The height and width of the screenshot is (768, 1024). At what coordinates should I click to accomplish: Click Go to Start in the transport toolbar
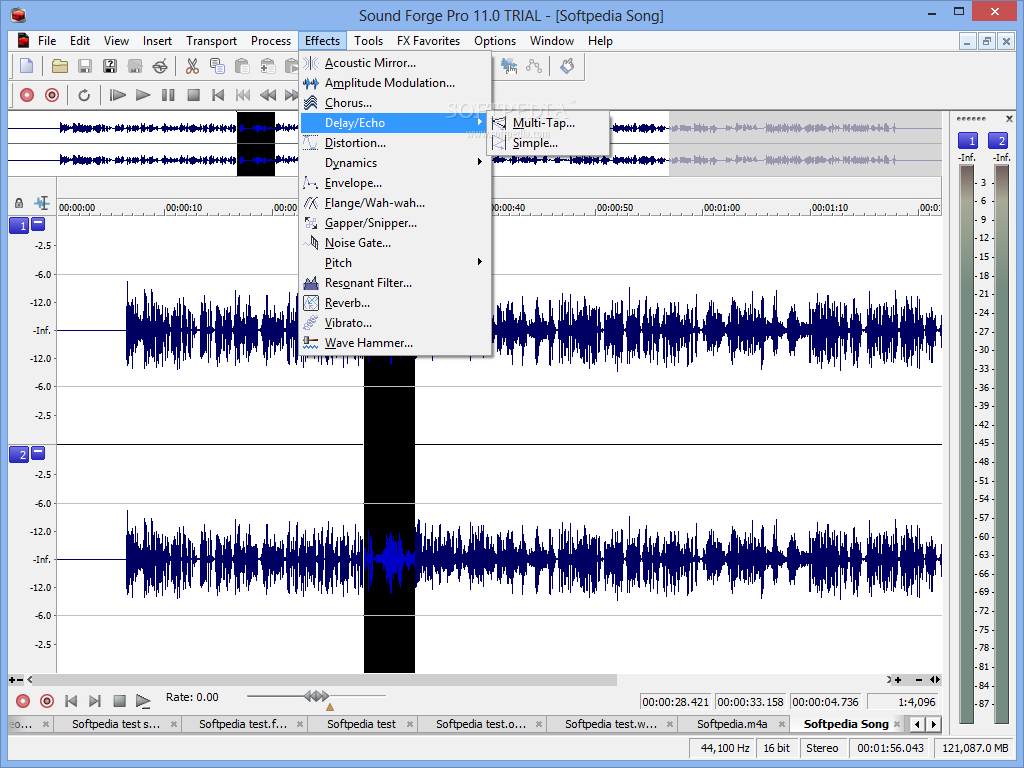tap(218, 95)
